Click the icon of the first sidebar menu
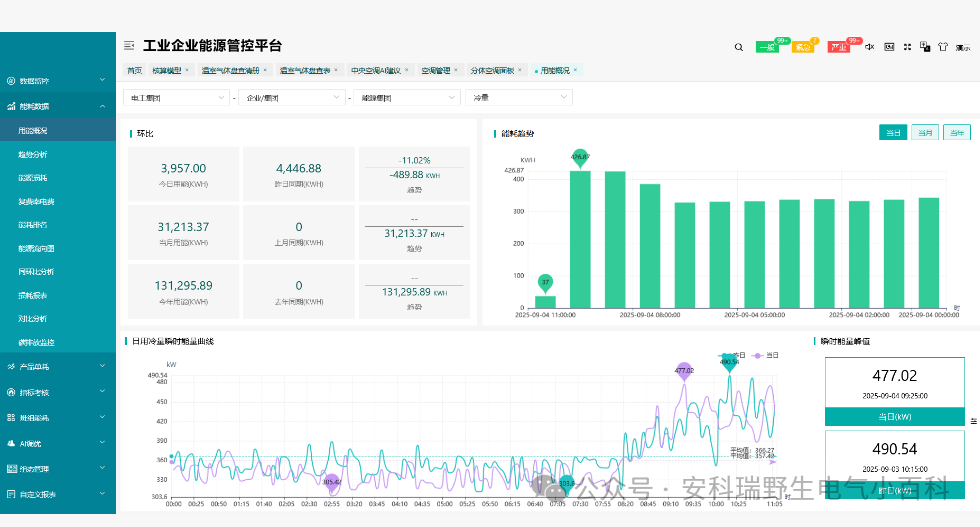 [11, 81]
